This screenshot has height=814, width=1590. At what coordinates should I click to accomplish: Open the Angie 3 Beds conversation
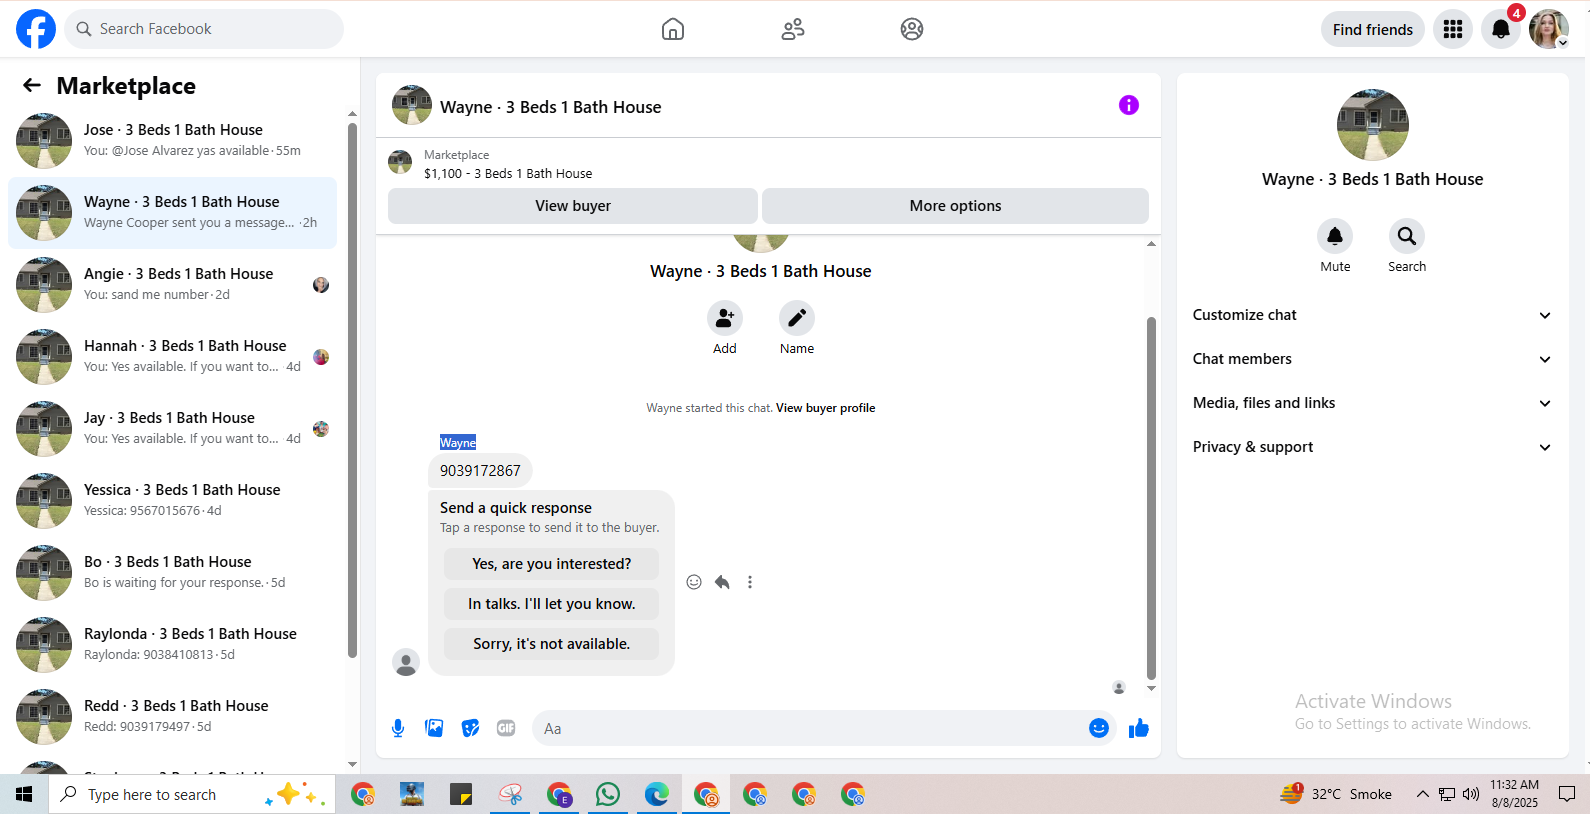(x=172, y=285)
